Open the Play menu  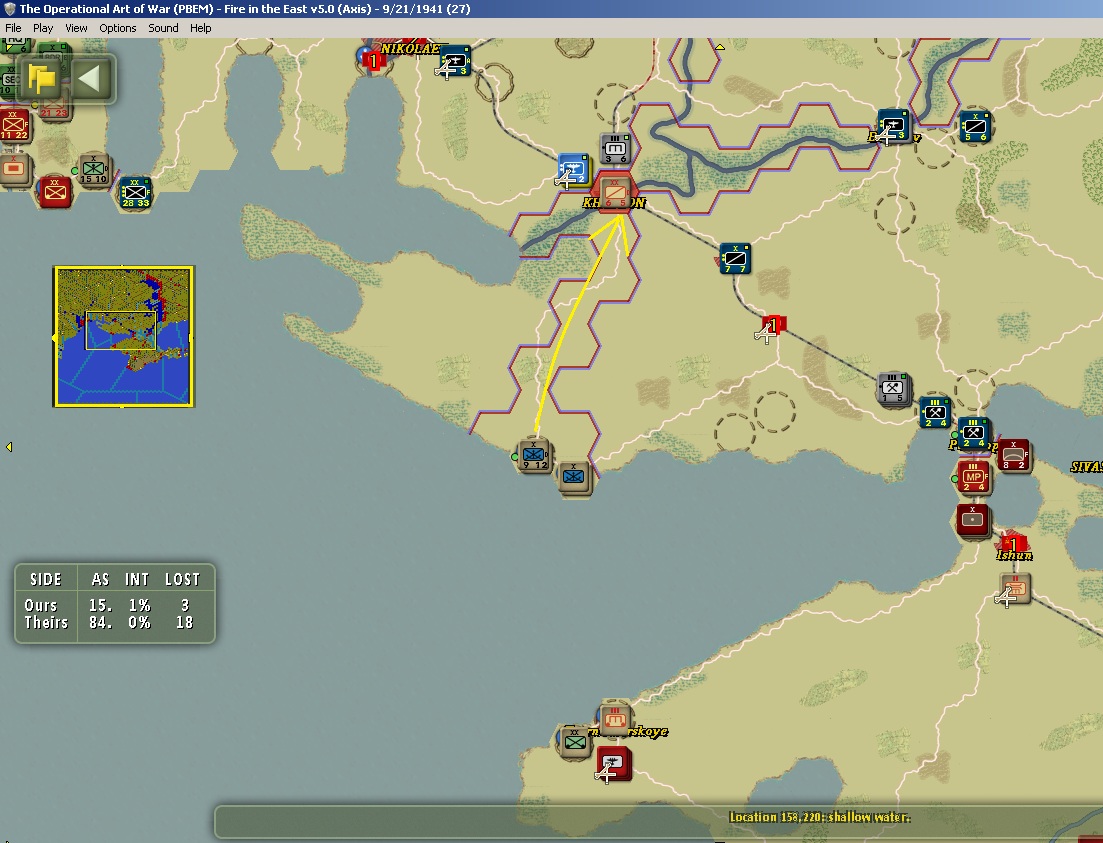point(43,28)
